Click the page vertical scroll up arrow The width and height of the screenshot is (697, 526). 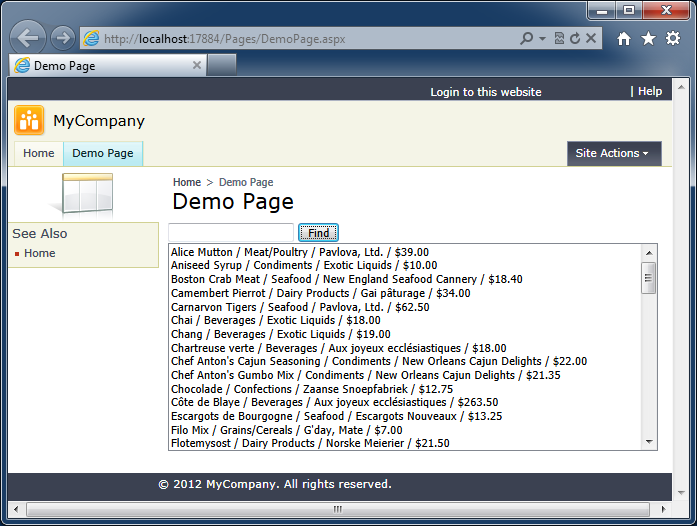click(681, 88)
